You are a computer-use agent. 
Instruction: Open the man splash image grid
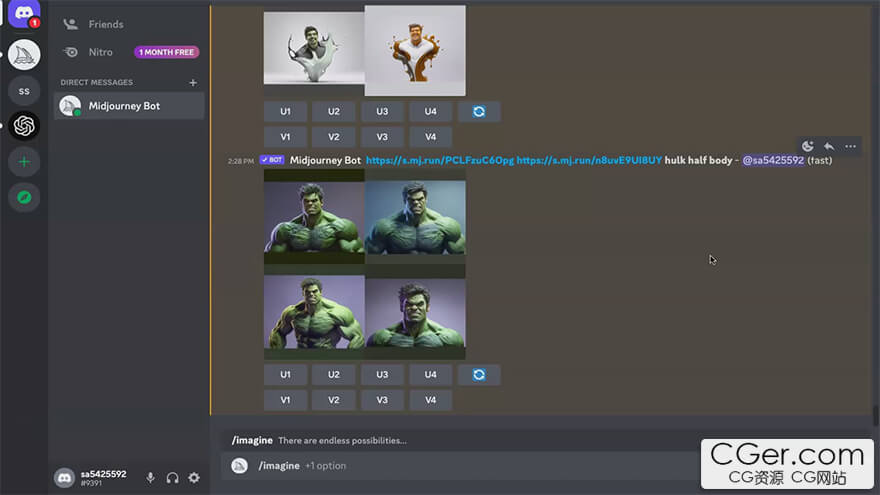click(365, 51)
